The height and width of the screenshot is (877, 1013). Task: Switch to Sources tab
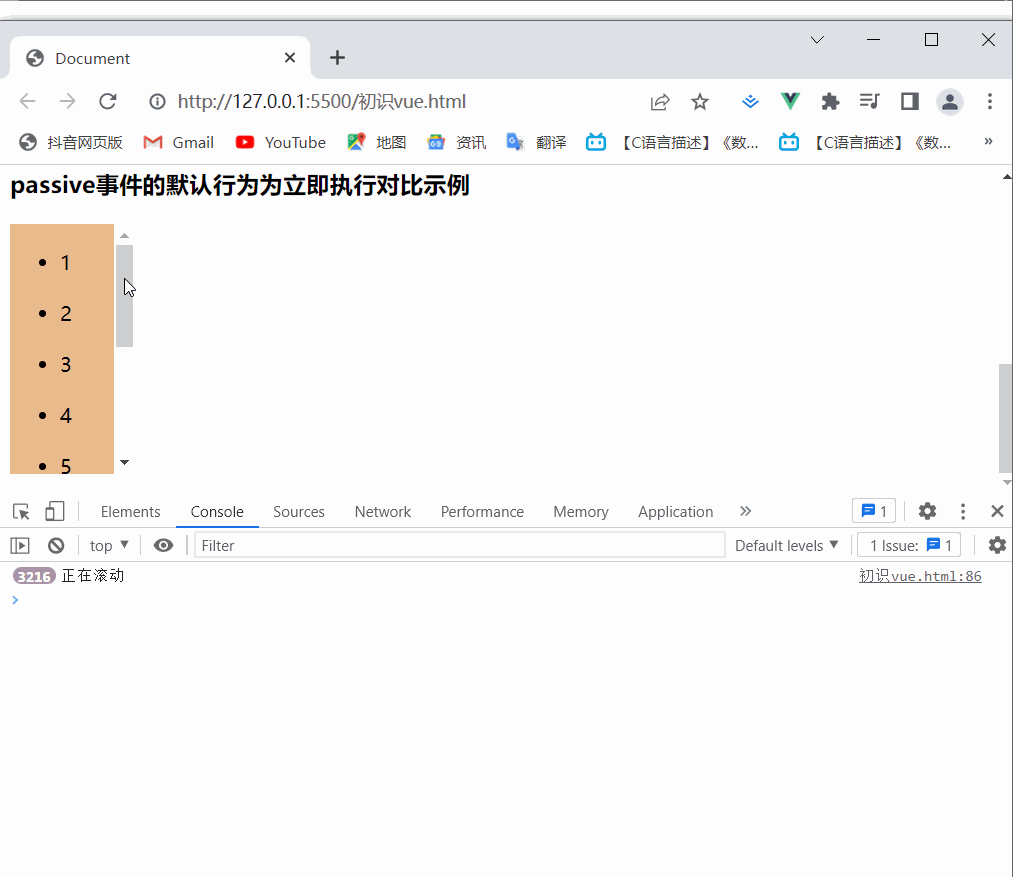click(x=298, y=512)
